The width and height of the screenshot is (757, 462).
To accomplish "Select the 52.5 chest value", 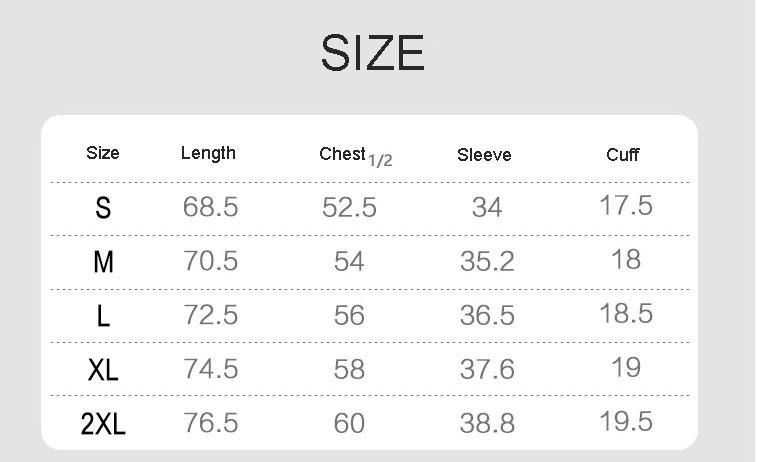I will (349, 207).
